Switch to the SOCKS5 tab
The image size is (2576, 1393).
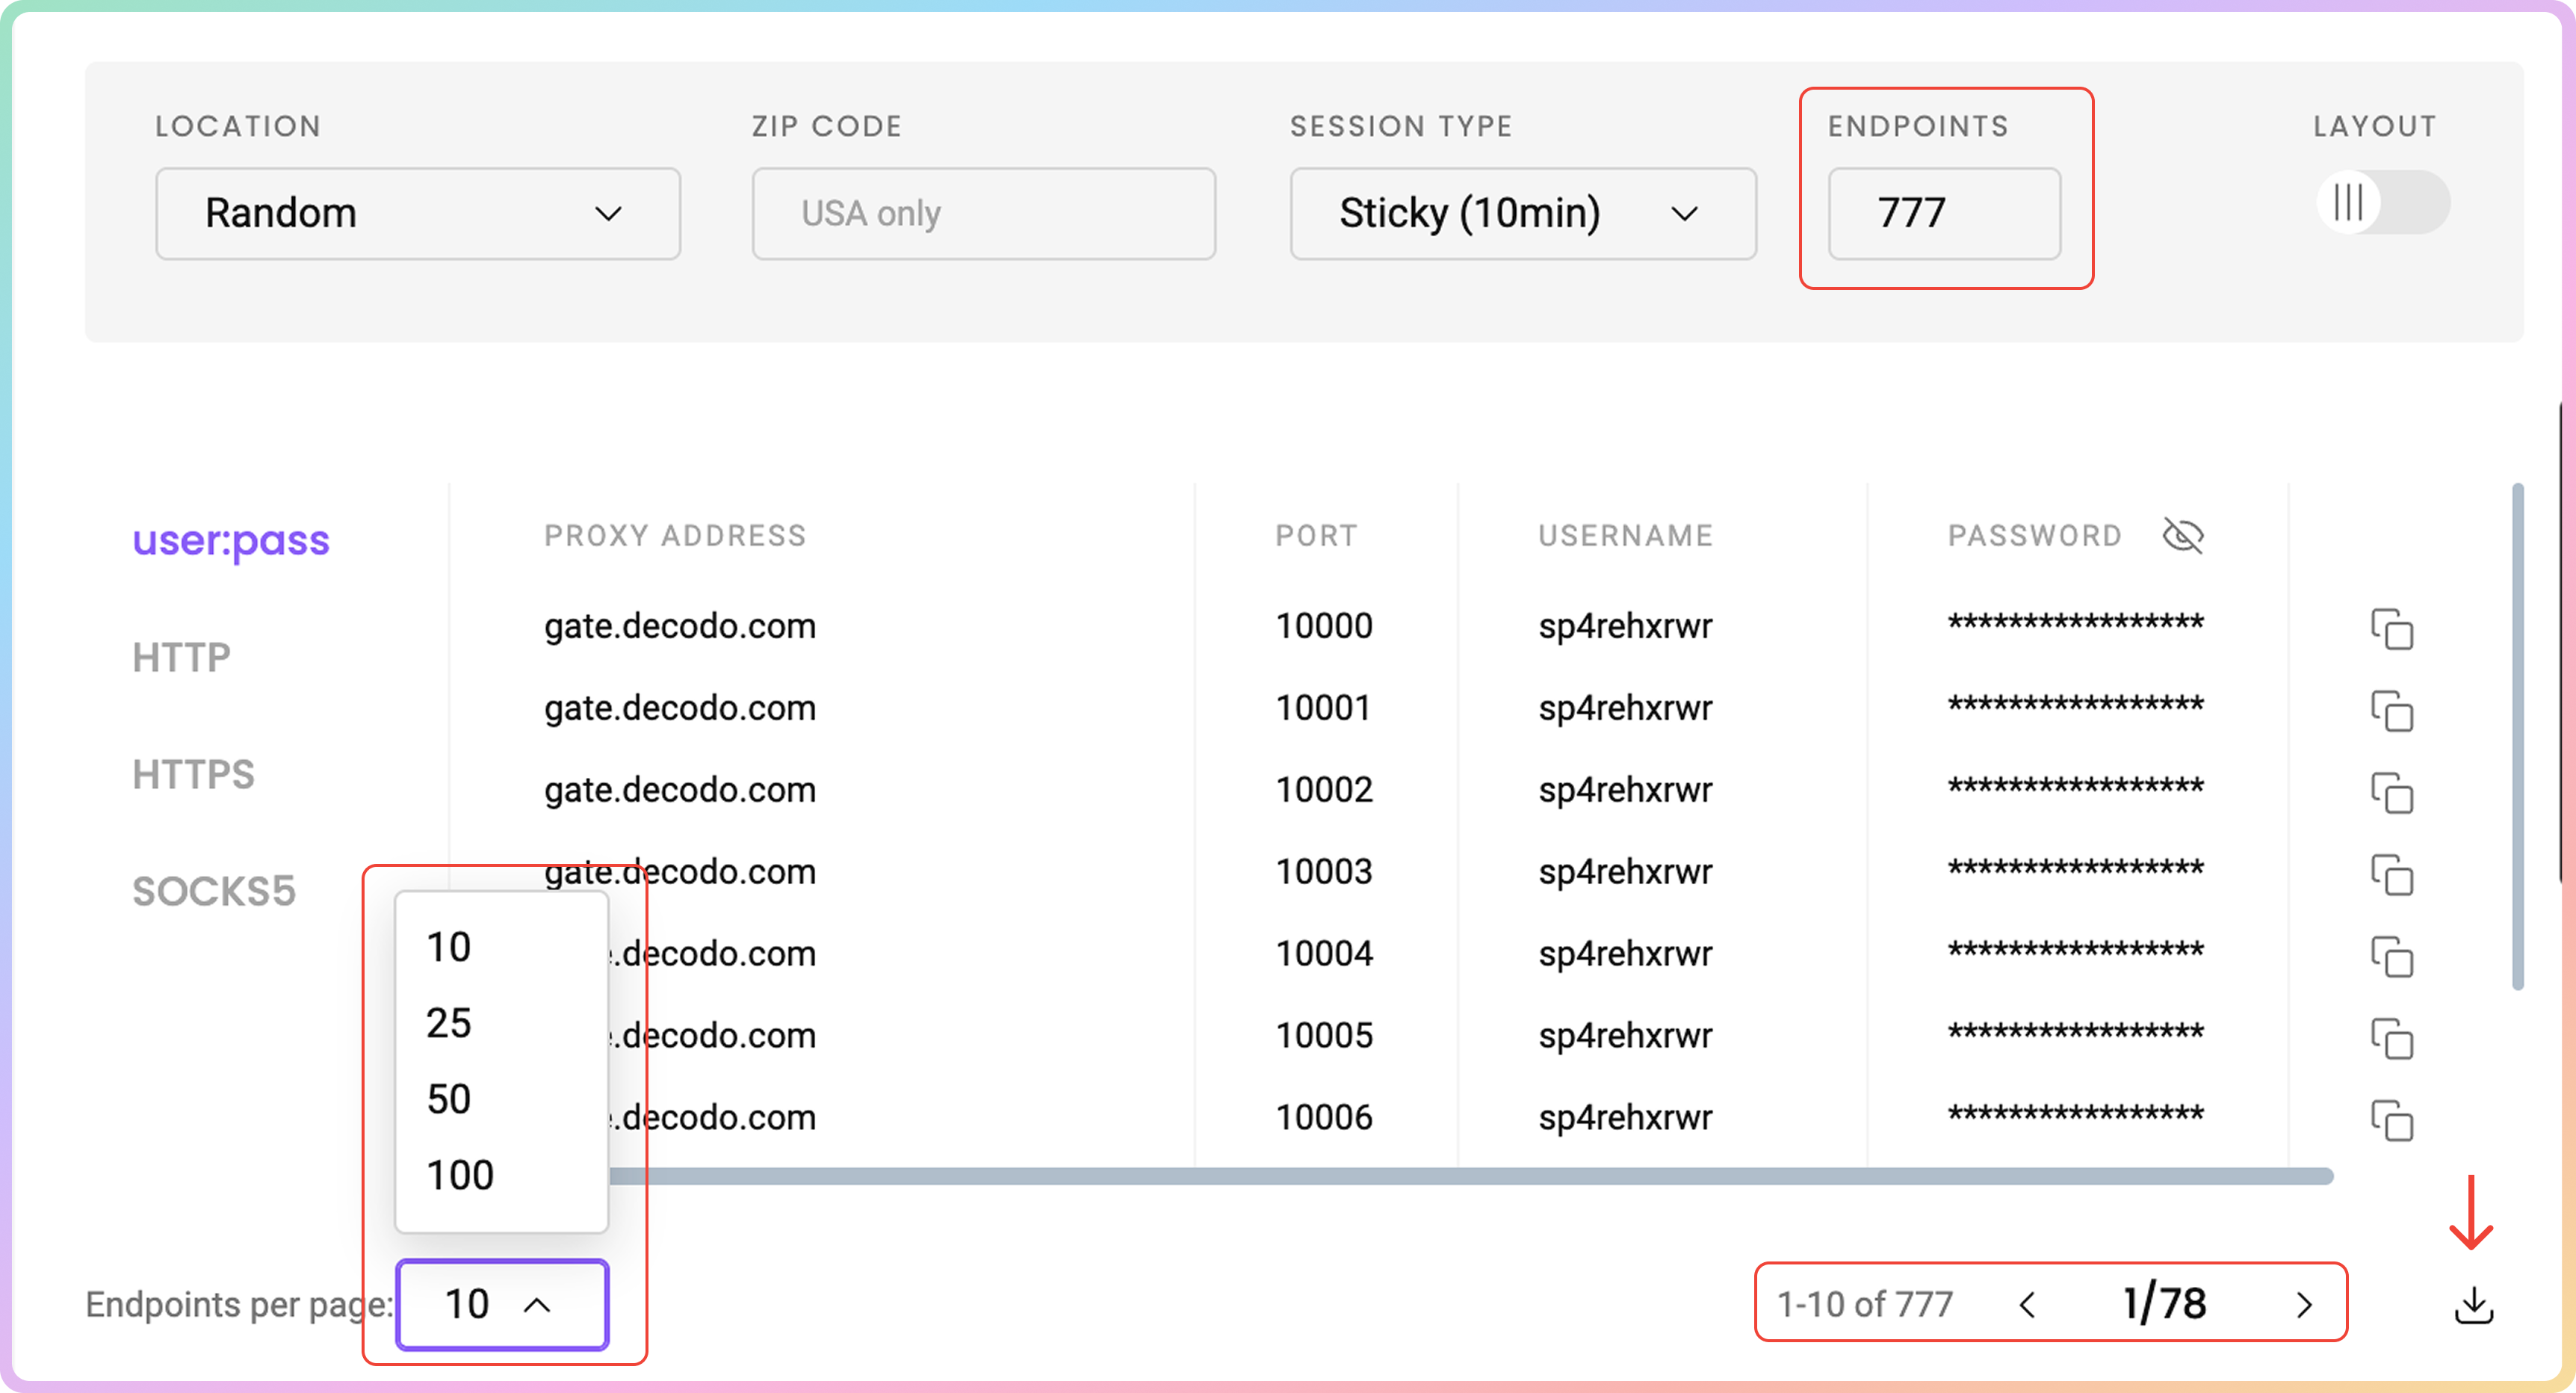[214, 892]
